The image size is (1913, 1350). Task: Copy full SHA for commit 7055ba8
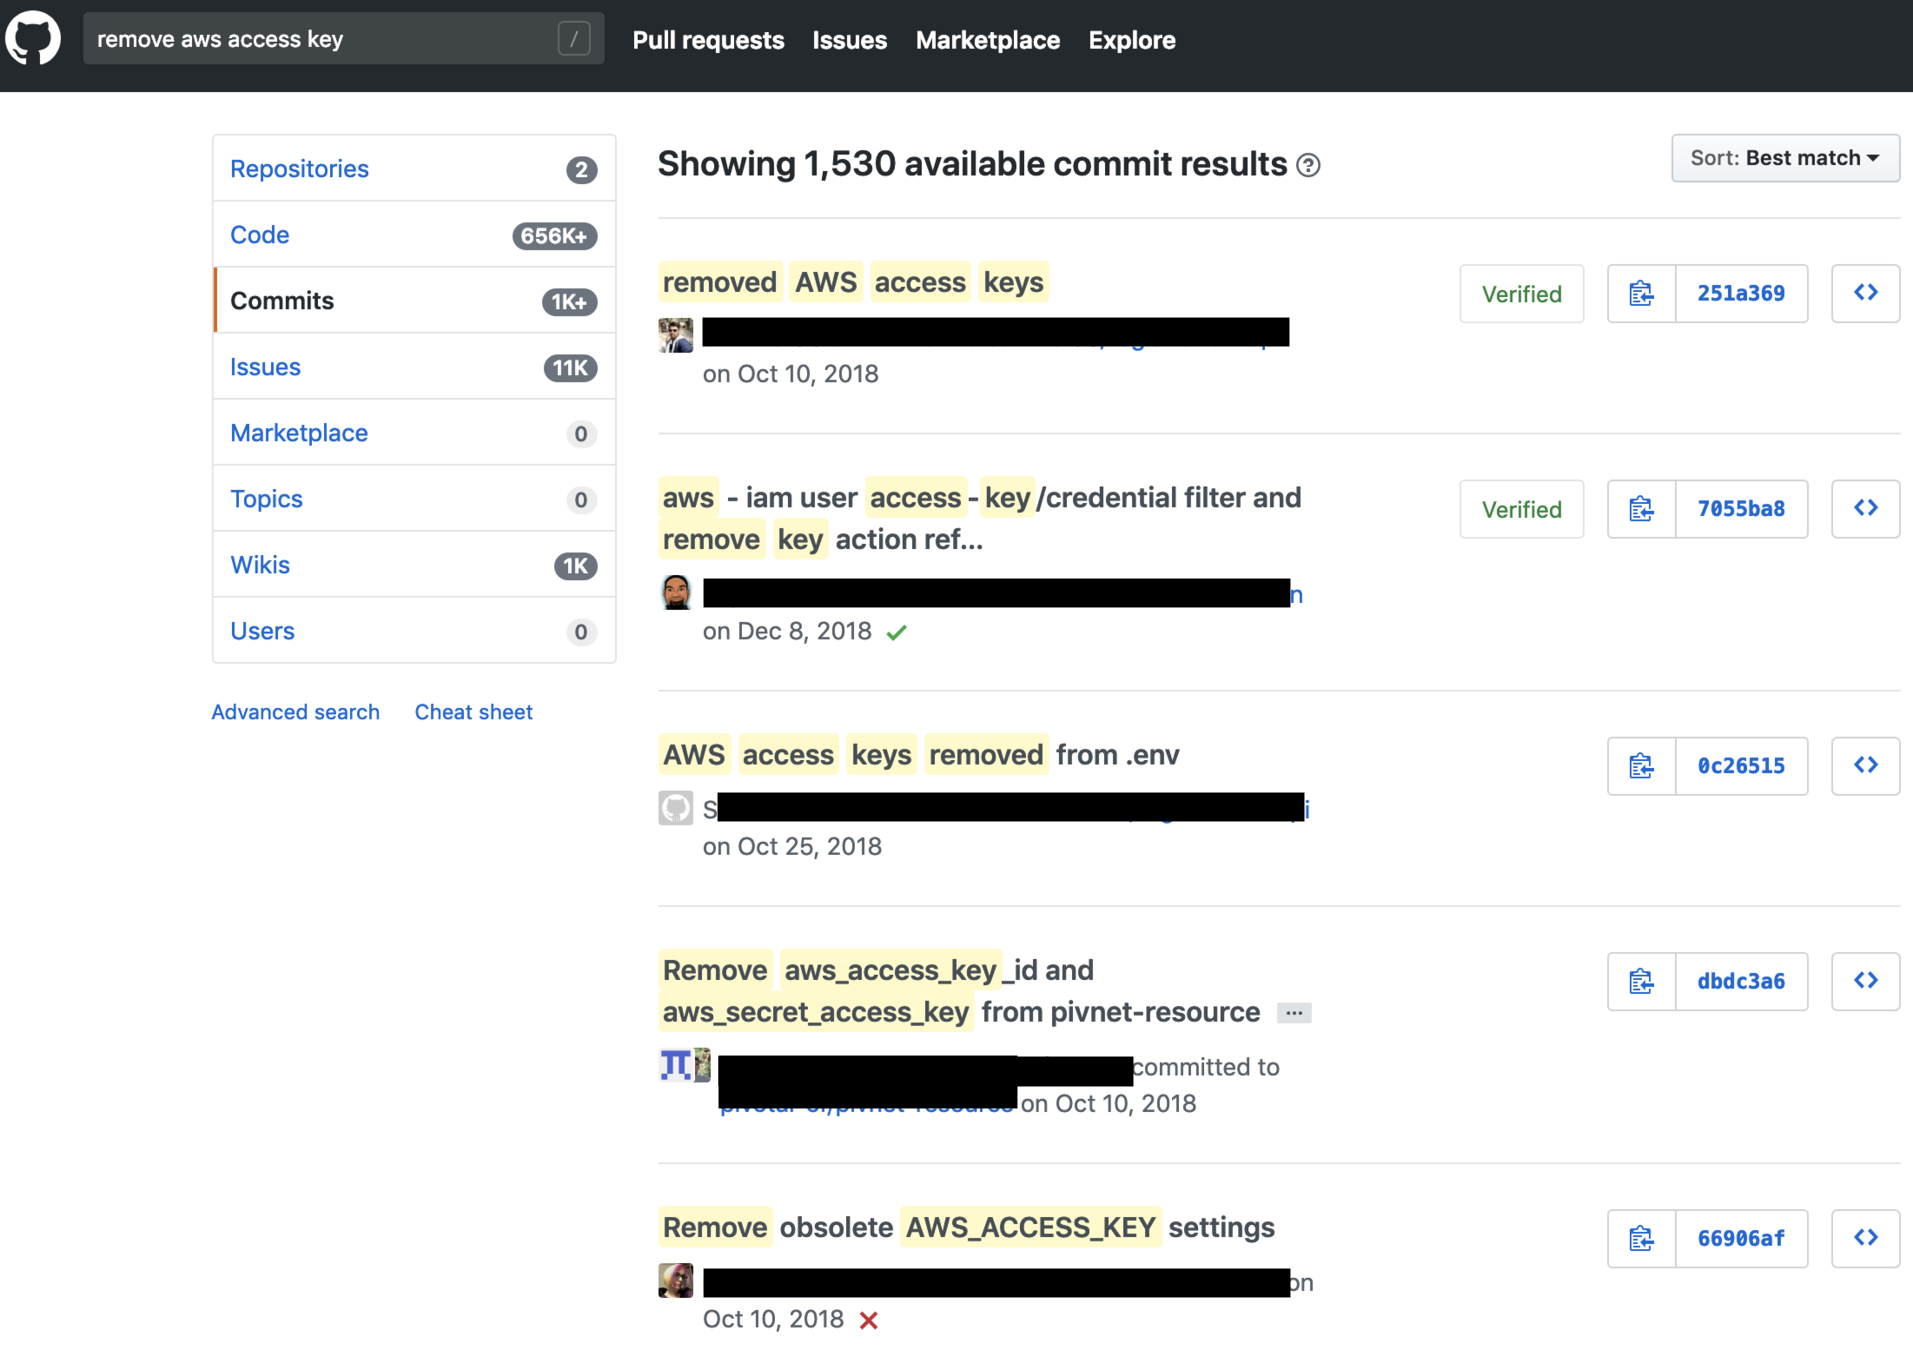(x=1641, y=509)
